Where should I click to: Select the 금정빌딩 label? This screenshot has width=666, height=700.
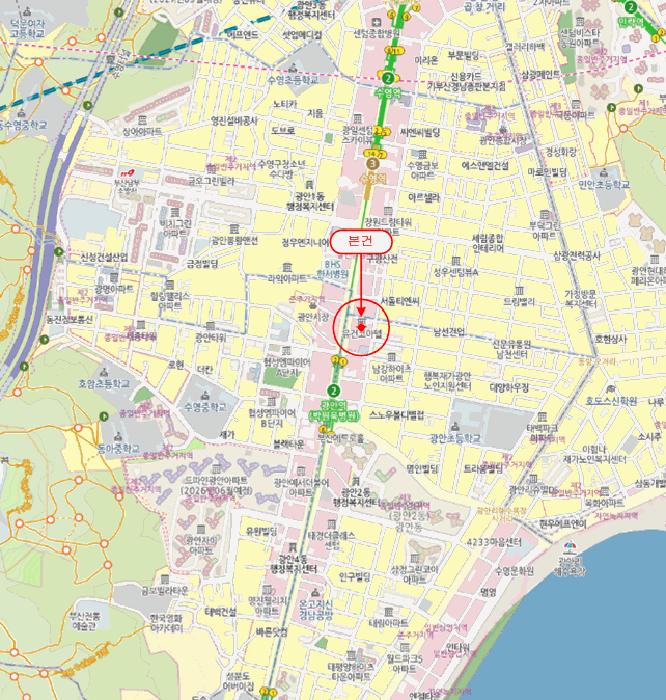coord(202,264)
